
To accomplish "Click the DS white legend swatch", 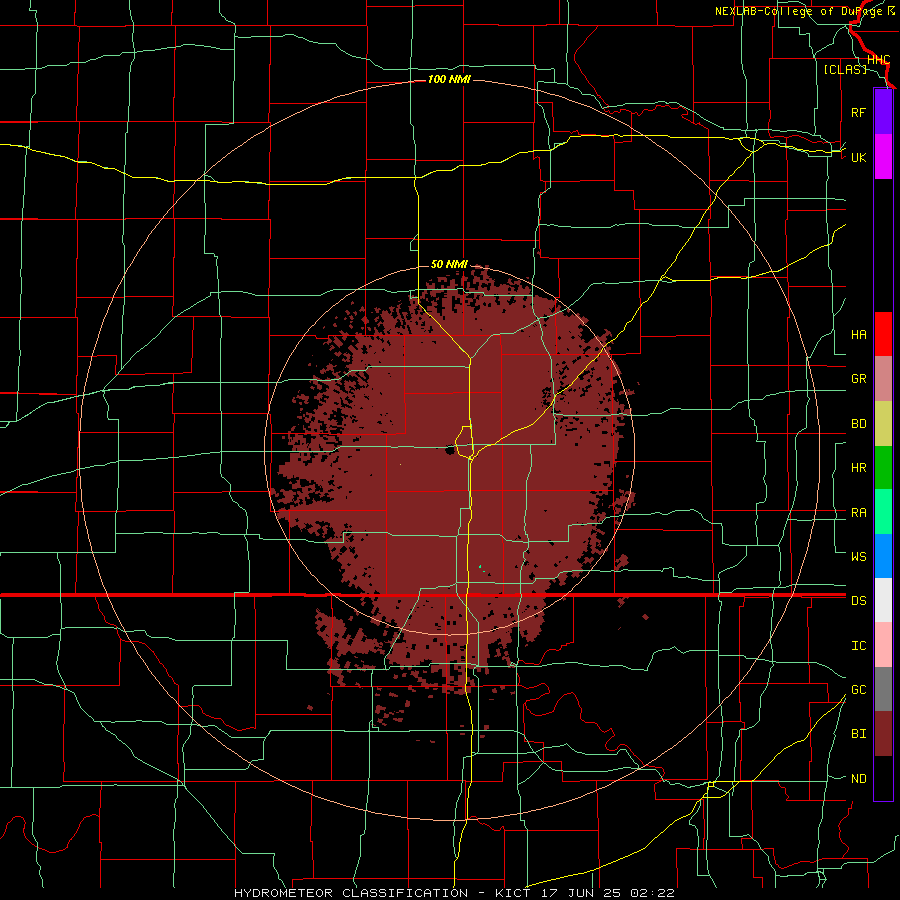I will 883,600.
